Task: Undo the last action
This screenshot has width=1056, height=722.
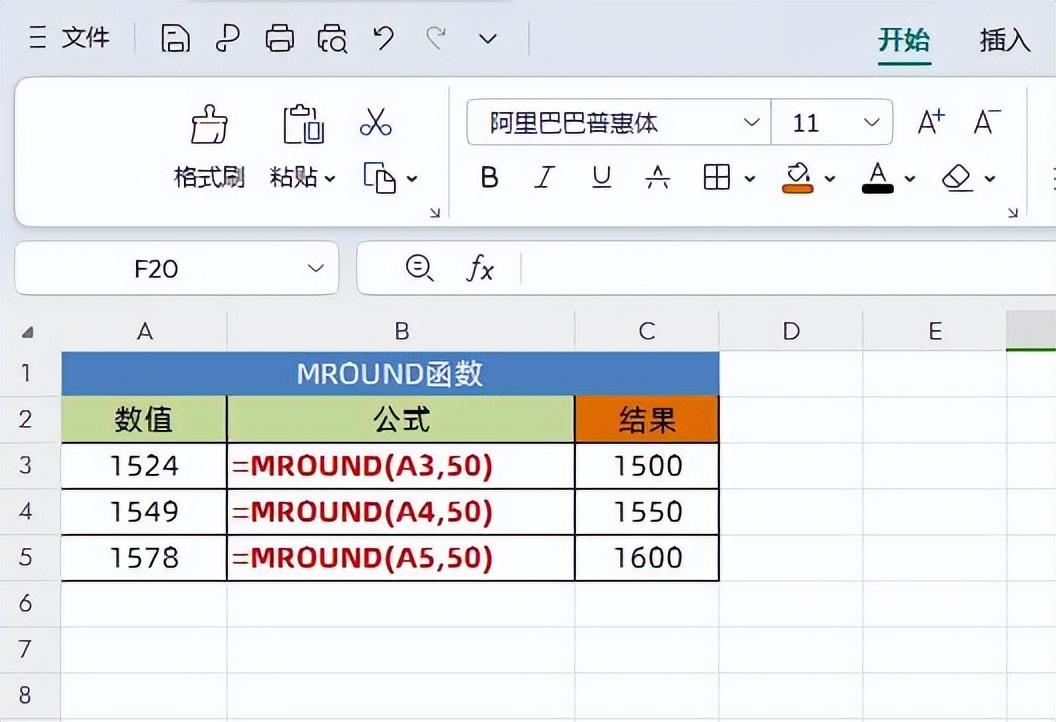Action: [x=384, y=38]
